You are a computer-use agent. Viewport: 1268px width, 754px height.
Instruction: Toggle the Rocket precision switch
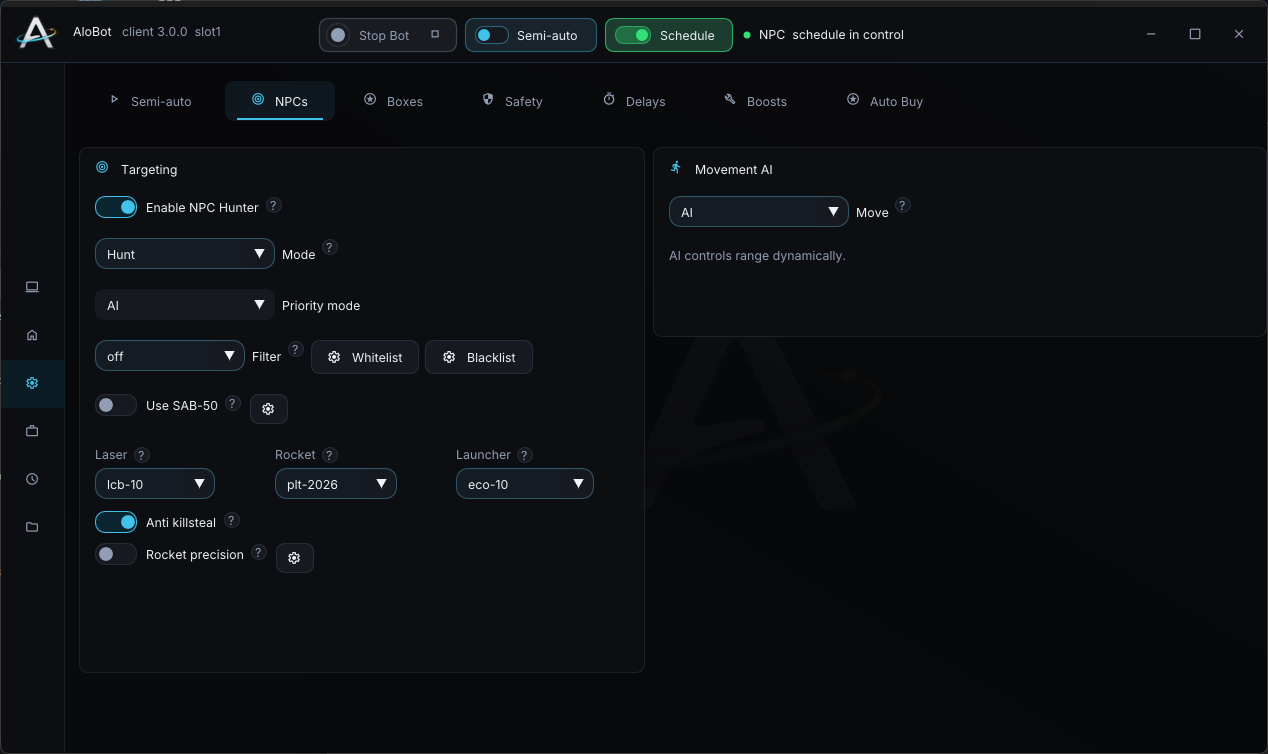116,554
